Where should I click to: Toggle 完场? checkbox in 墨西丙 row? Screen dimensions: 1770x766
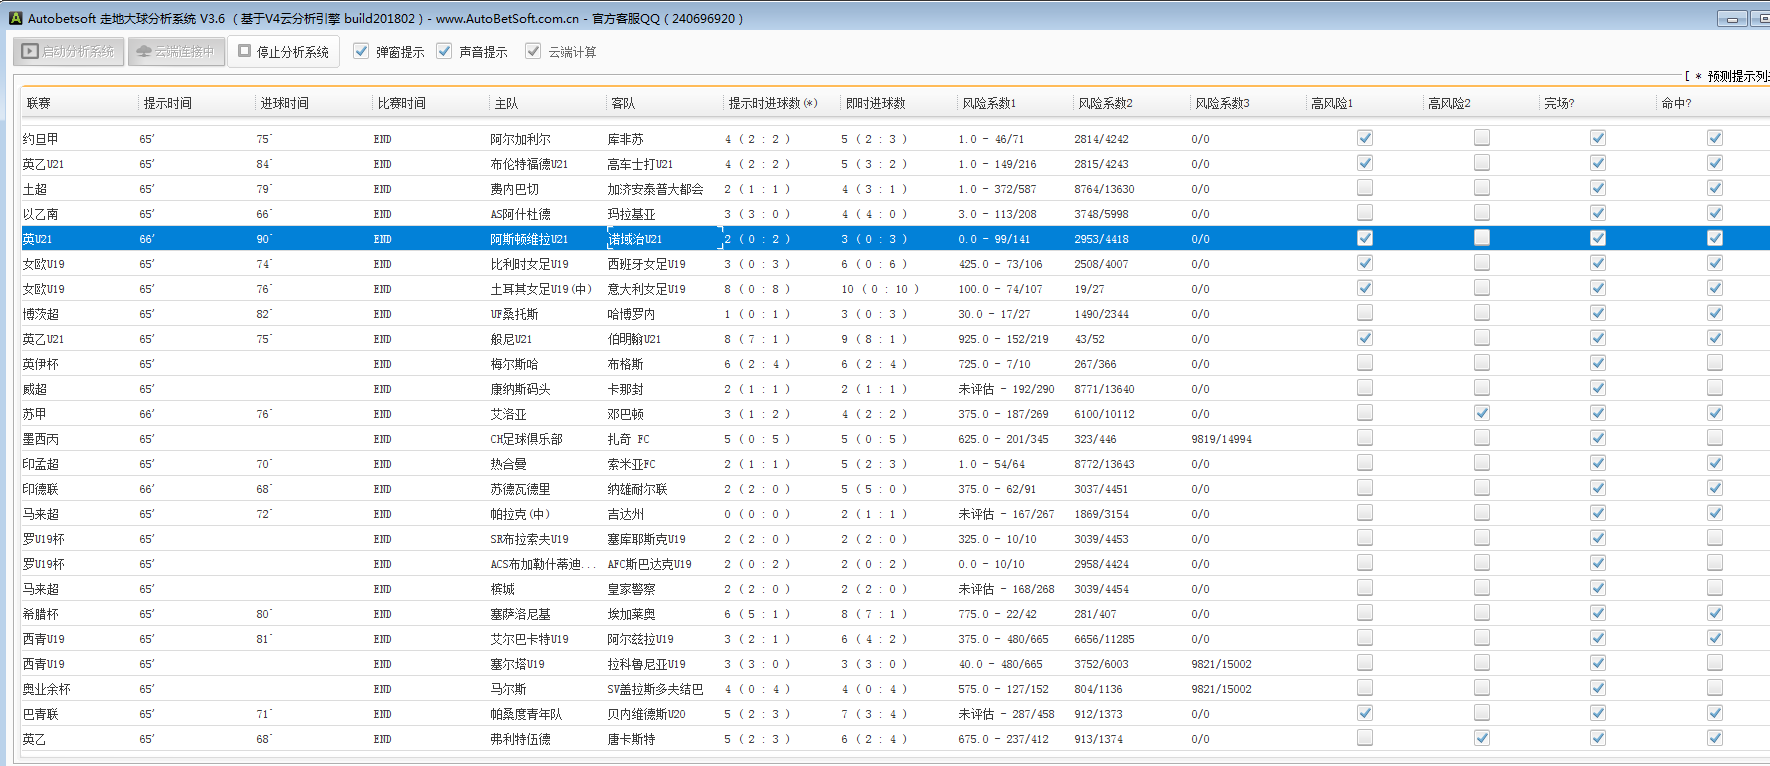pos(1598,438)
